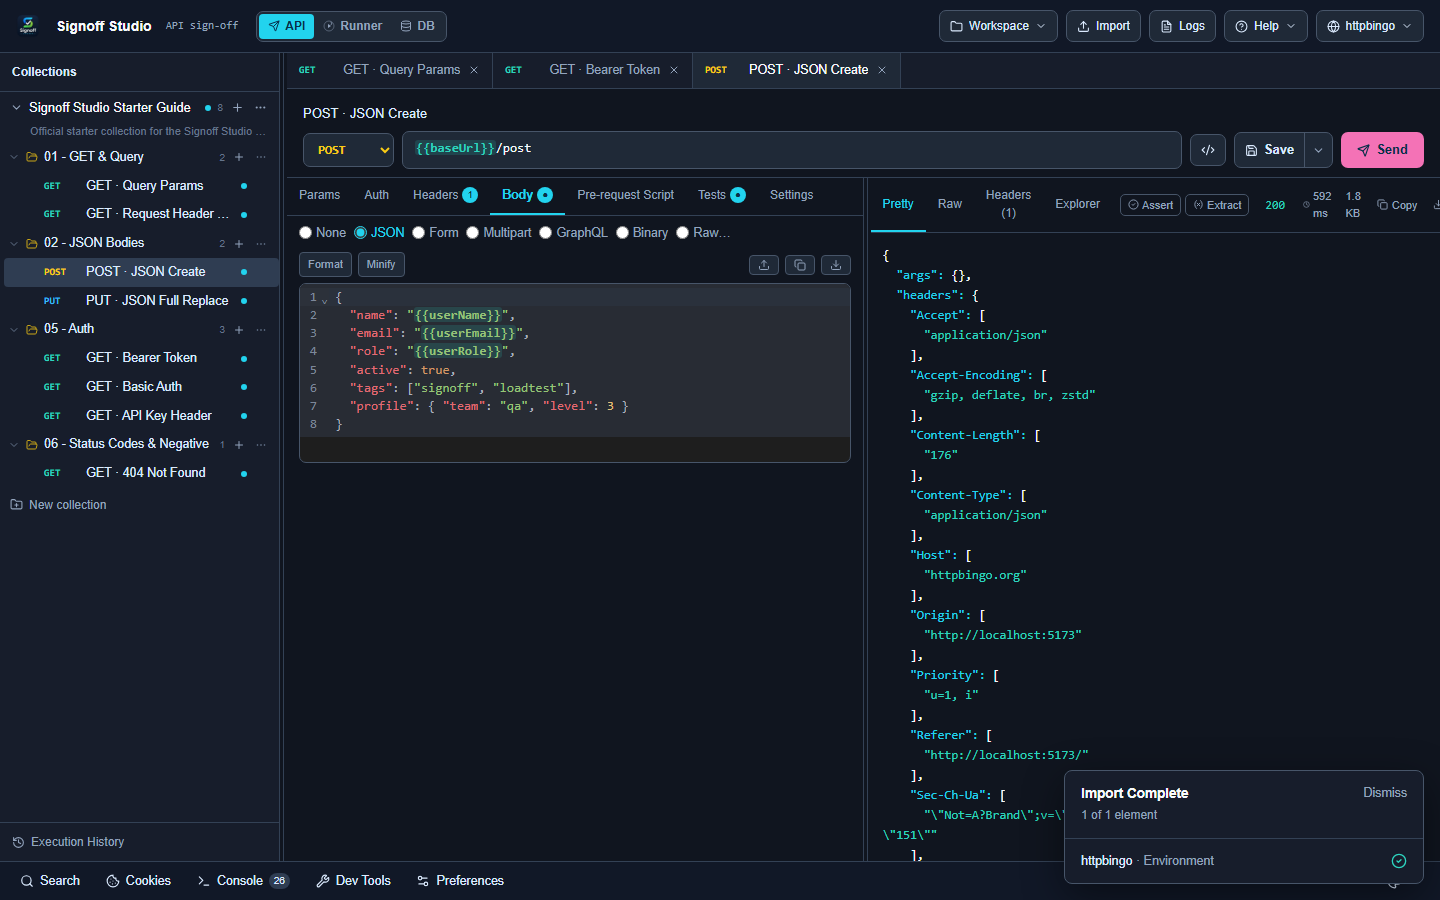This screenshot has height=900, width=1440.
Task: Select the GraphQL body type radio
Action: (x=546, y=233)
